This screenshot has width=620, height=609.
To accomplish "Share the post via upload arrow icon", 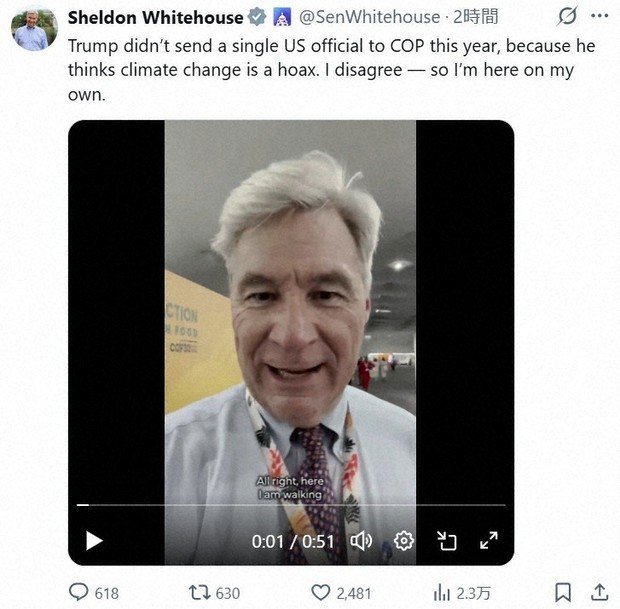I will click(x=599, y=592).
